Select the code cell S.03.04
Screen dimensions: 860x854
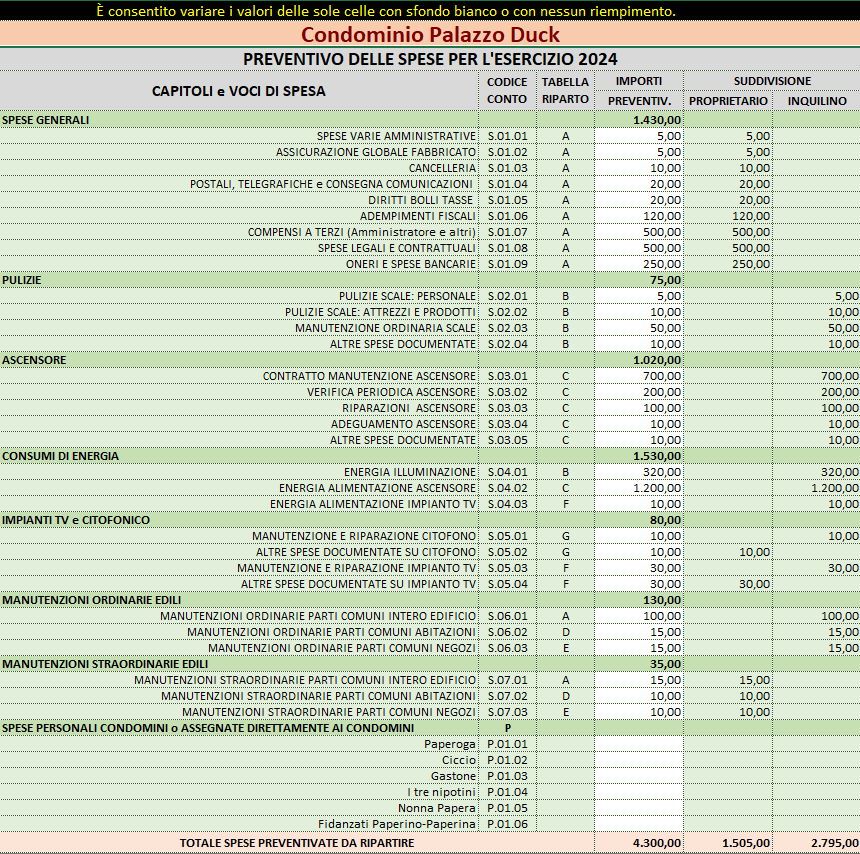[507, 424]
